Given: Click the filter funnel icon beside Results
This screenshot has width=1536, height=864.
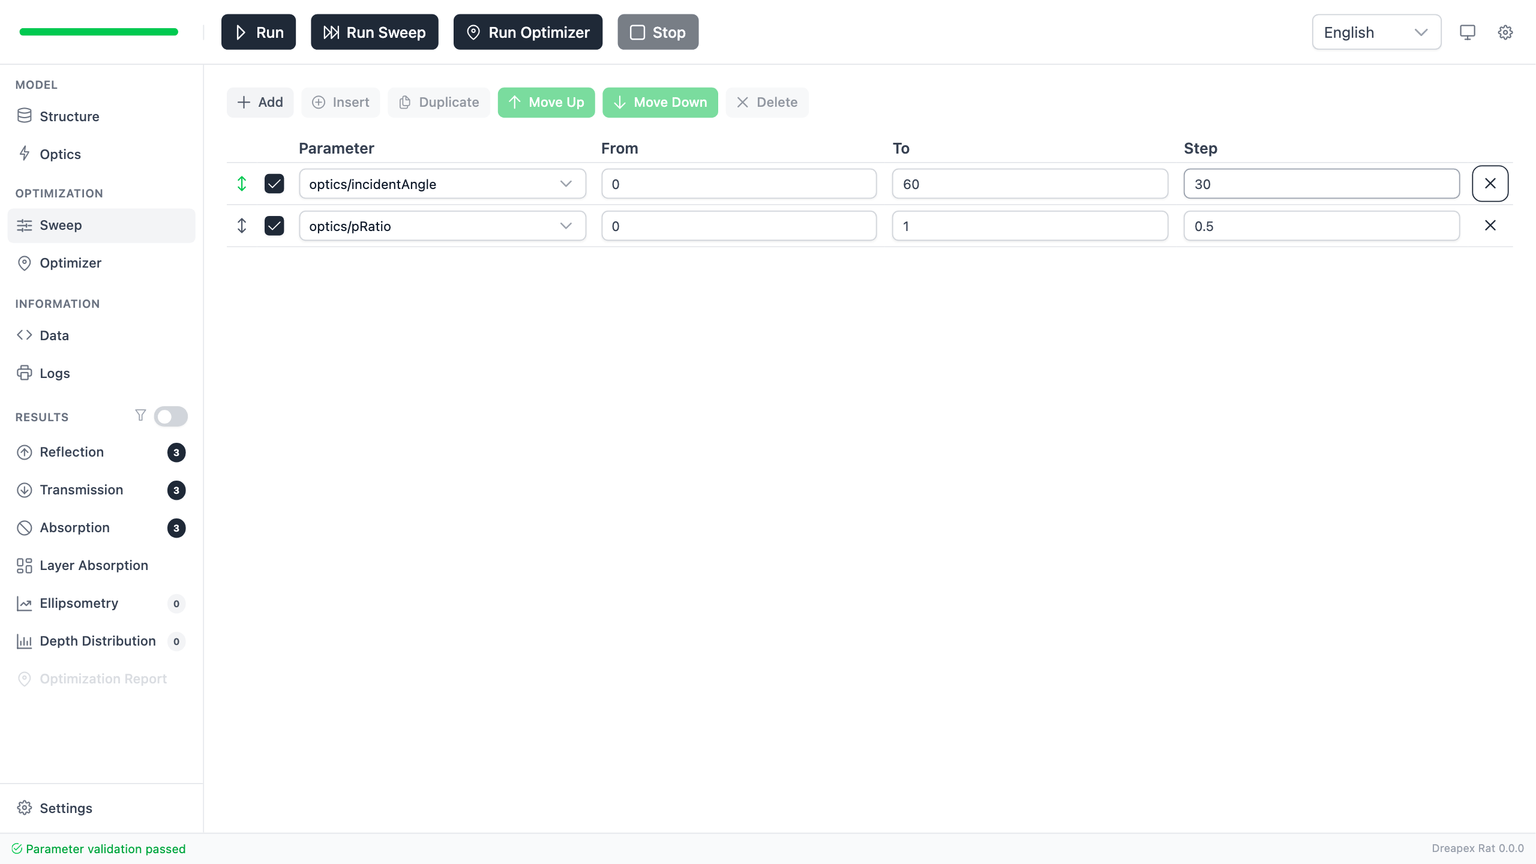Looking at the screenshot, I should pos(140,416).
